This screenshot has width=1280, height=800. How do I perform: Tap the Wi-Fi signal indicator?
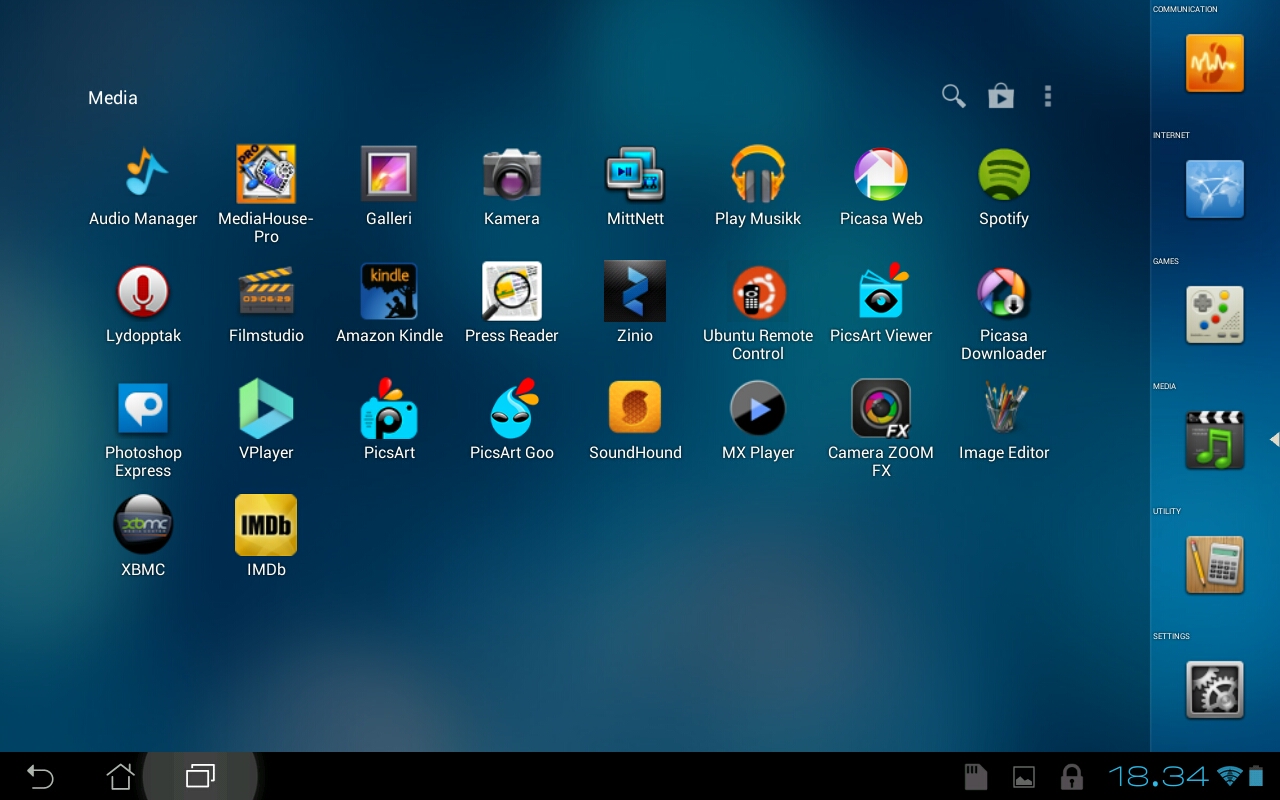pyautogui.click(x=1229, y=776)
